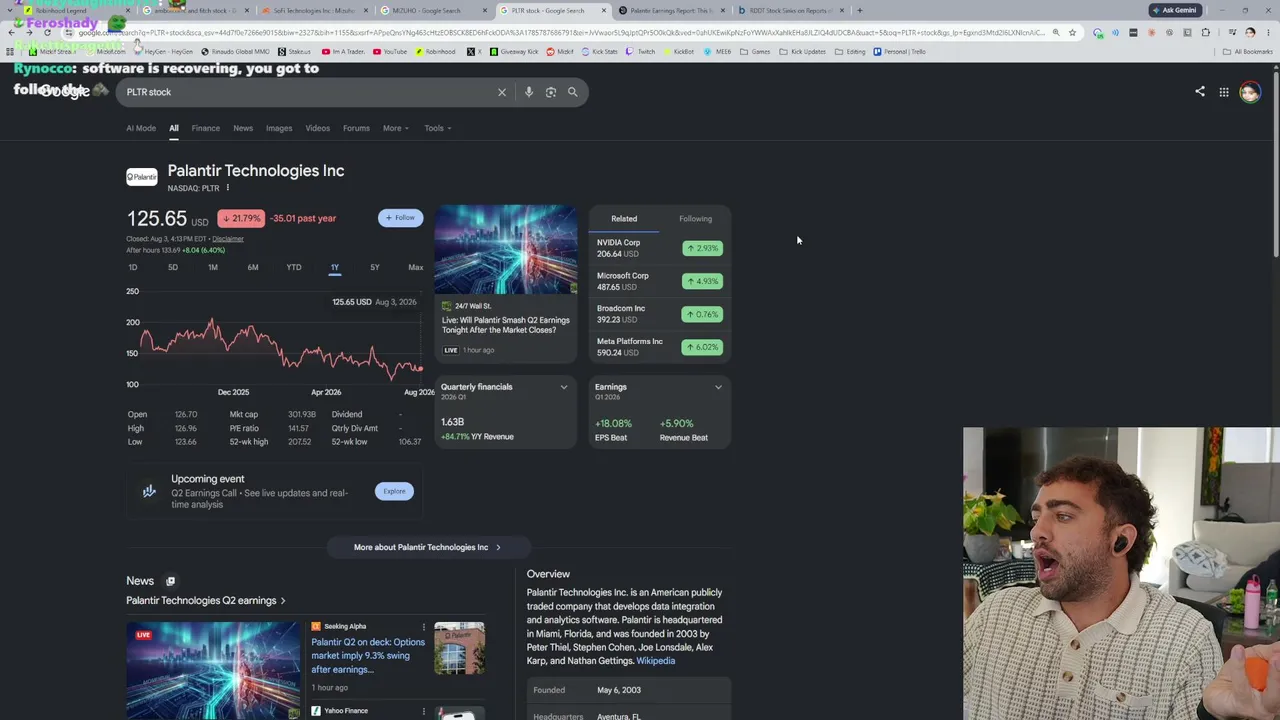Click the sparkle icon beside Upcoming event

(x=149, y=491)
